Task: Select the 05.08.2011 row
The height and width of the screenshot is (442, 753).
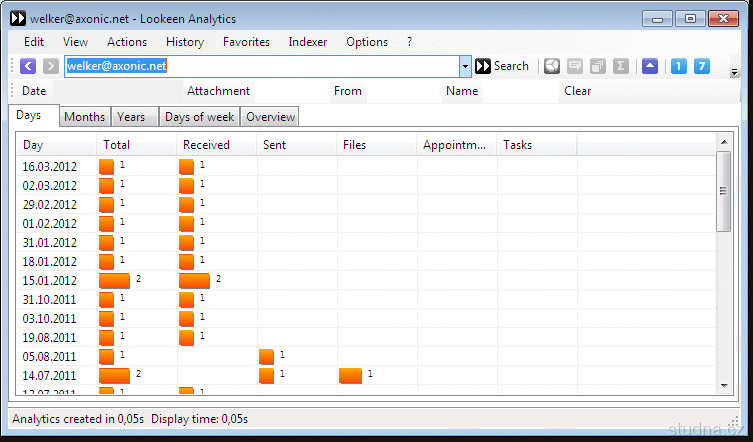Action: tap(366, 356)
